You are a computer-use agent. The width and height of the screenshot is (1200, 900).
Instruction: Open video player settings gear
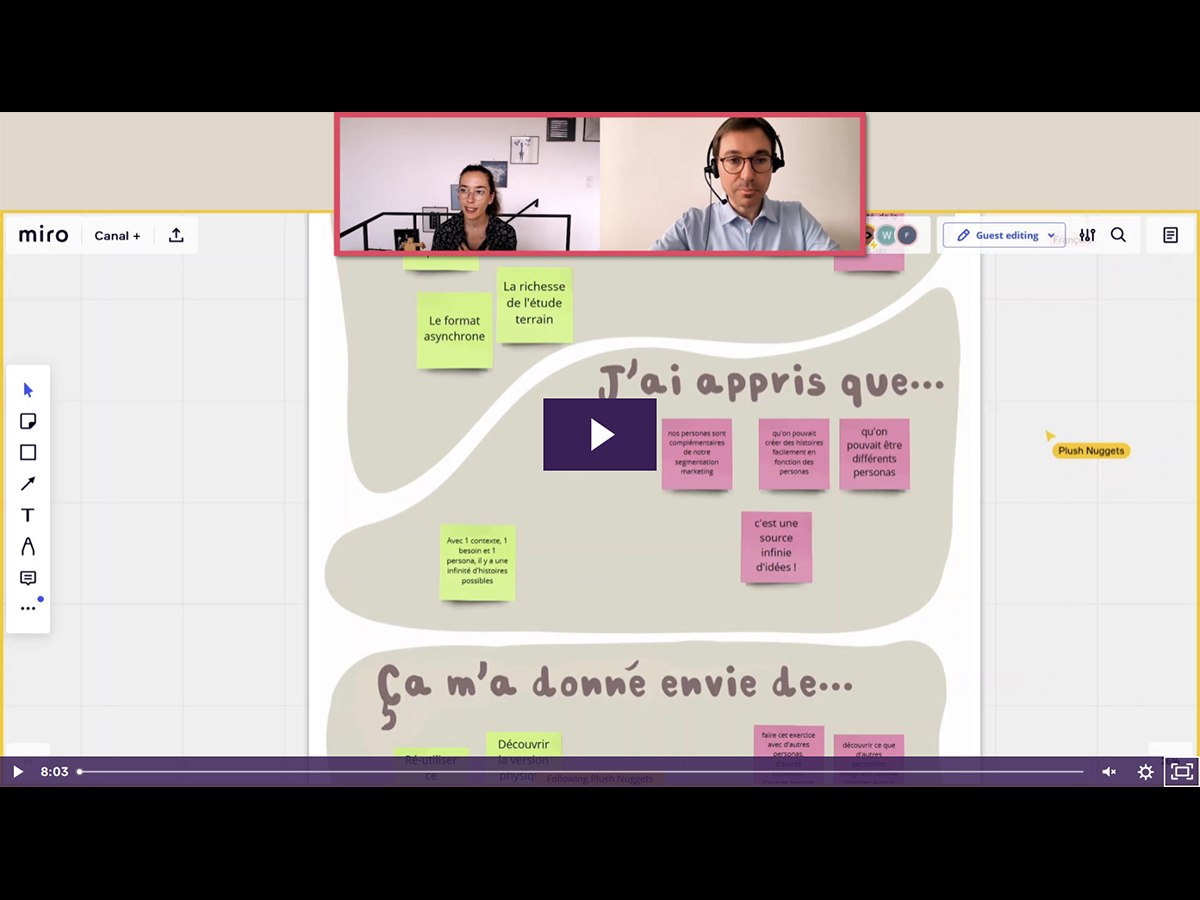pyautogui.click(x=1145, y=771)
